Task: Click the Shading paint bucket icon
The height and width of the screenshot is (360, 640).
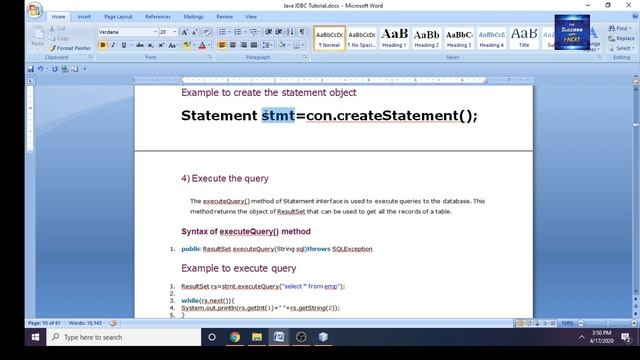Action: point(281,45)
